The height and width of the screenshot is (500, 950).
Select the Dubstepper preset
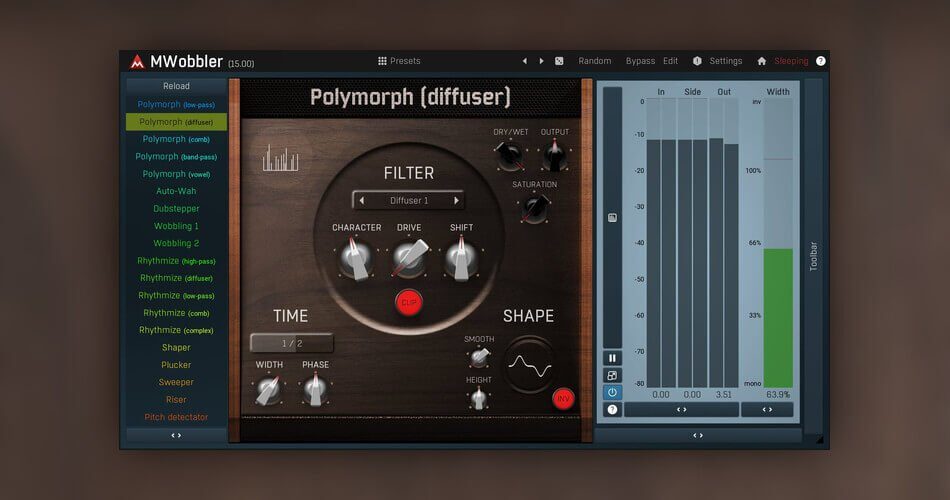point(176,209)
